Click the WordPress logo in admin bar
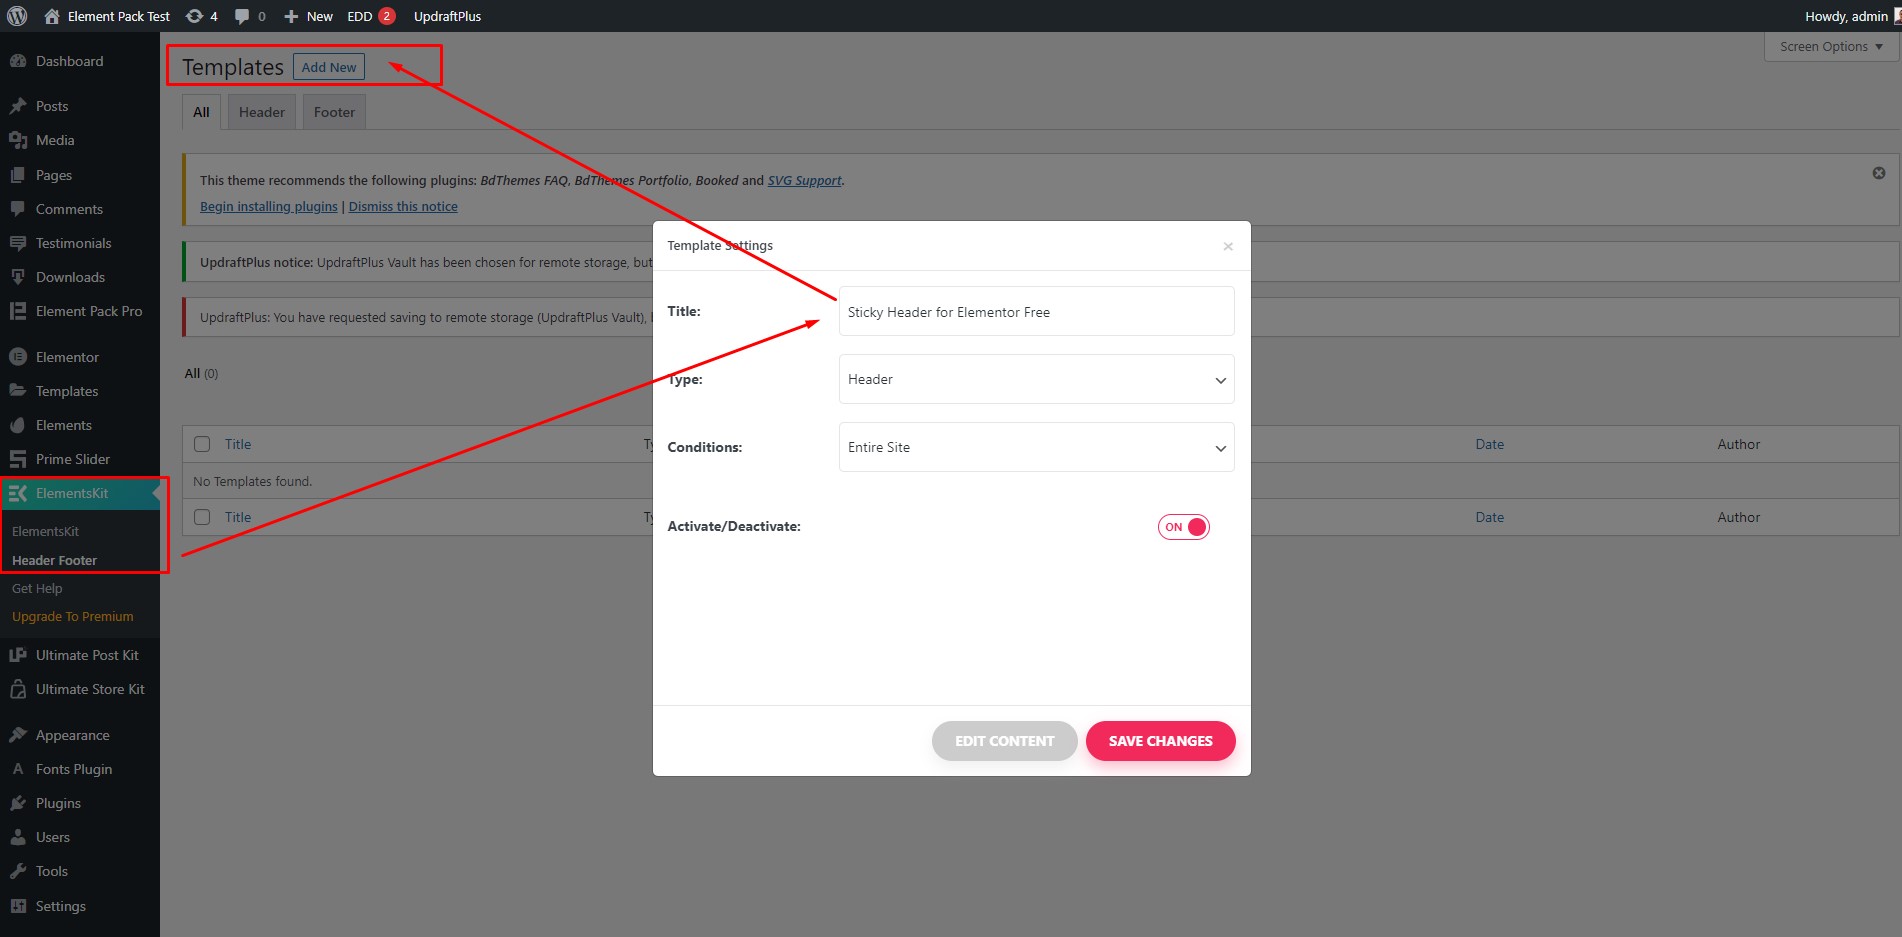The image size is (1902, 937). point(15,16)
